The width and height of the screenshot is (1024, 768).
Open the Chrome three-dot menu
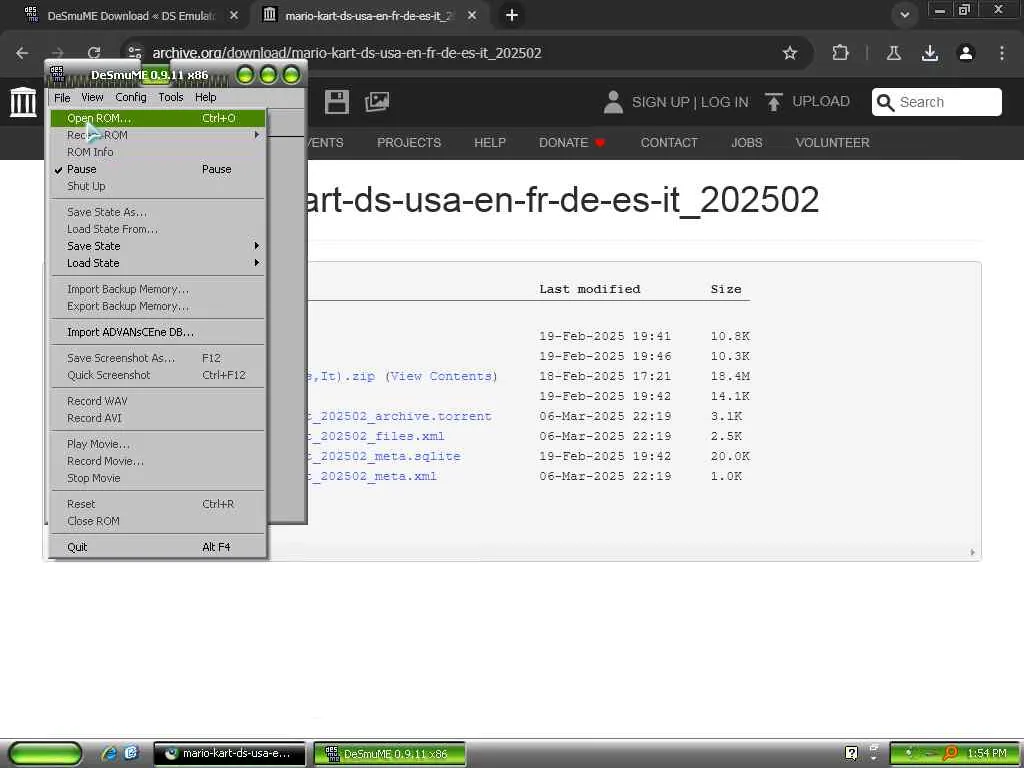pos(1001,53)
